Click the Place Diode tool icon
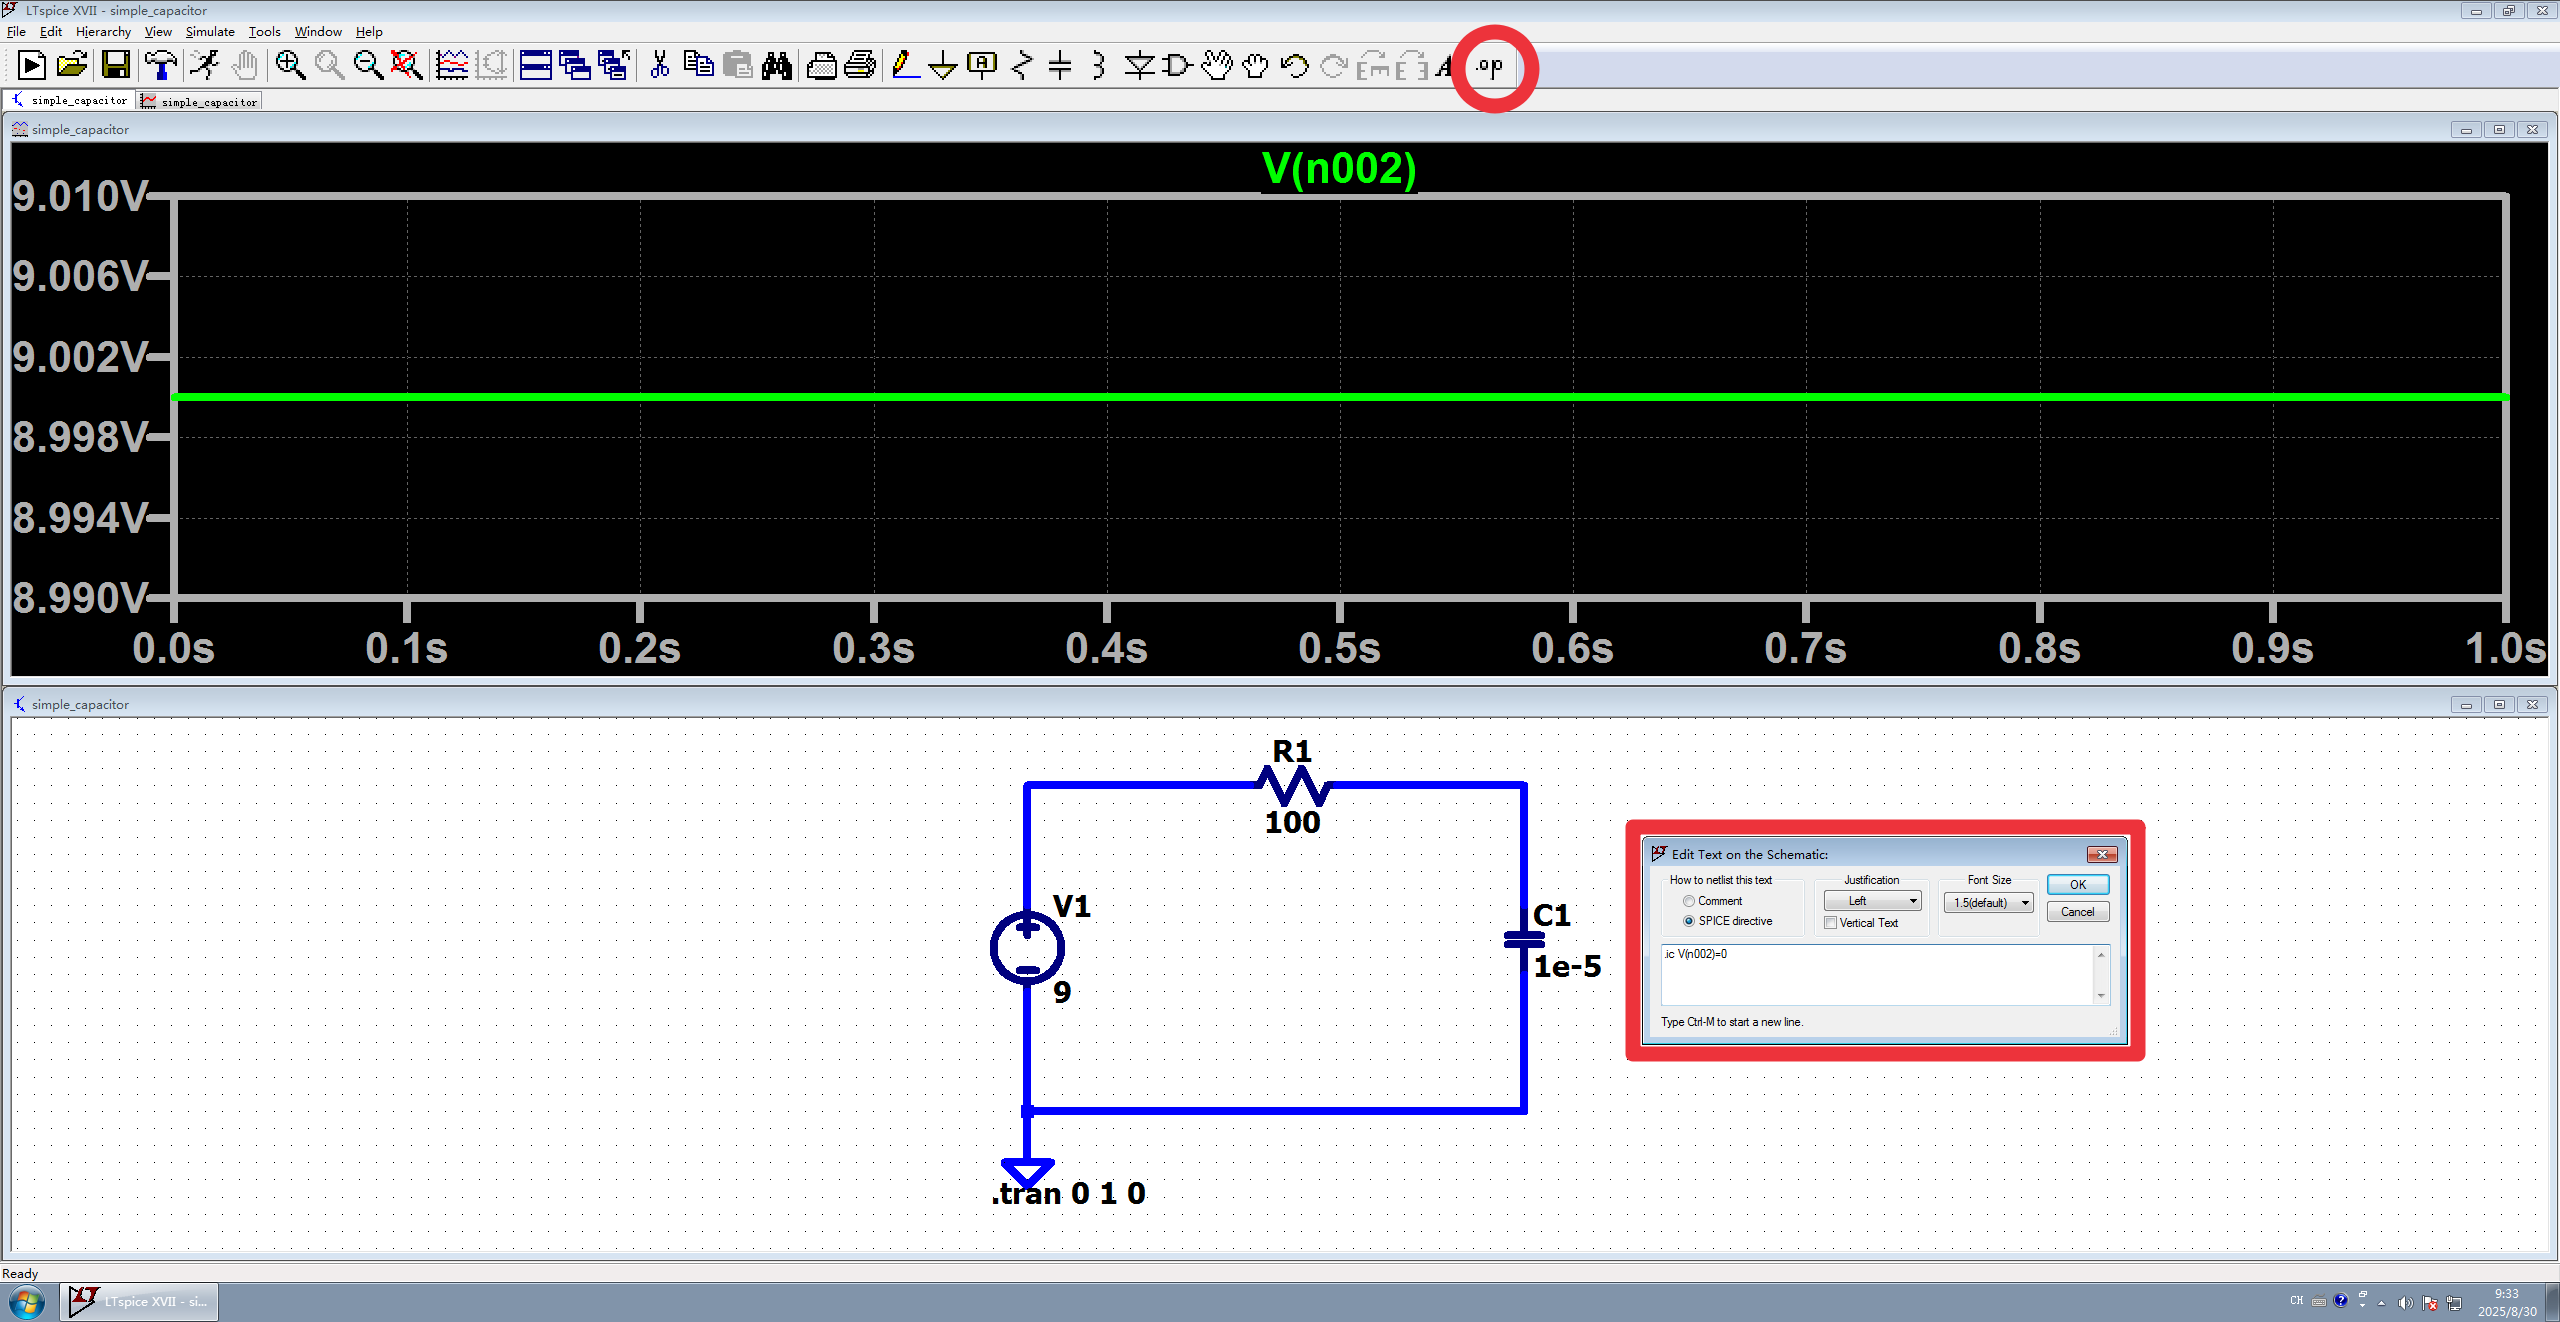 (1138, 66)
